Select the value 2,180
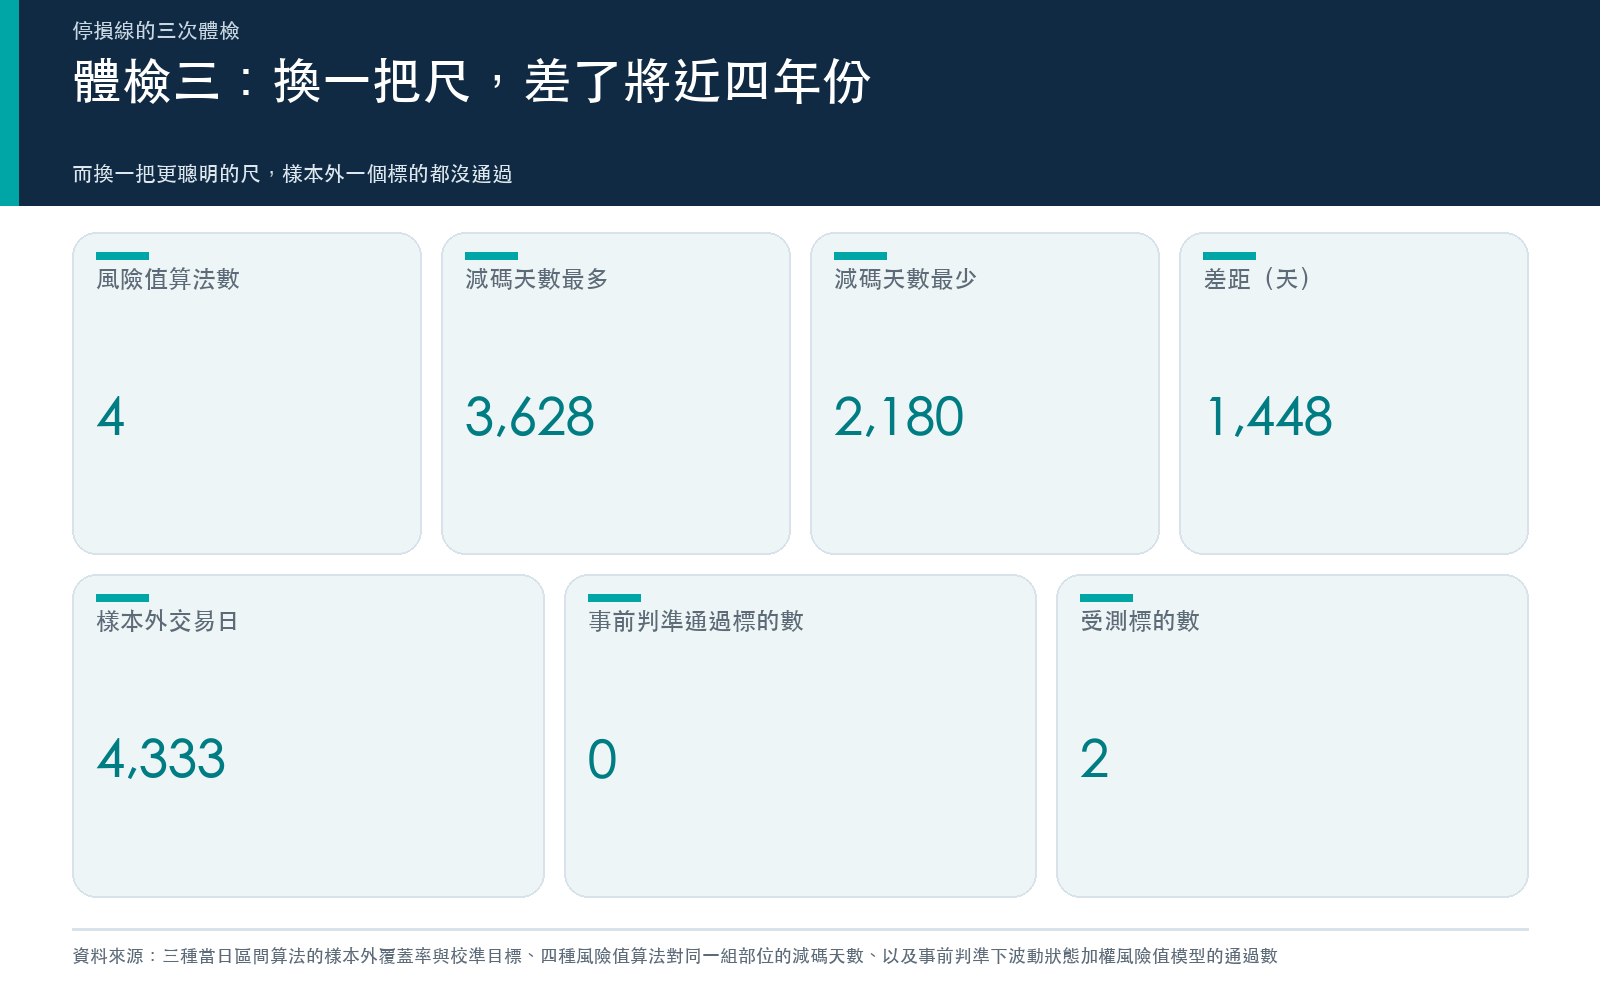 (x=899, y=417)
